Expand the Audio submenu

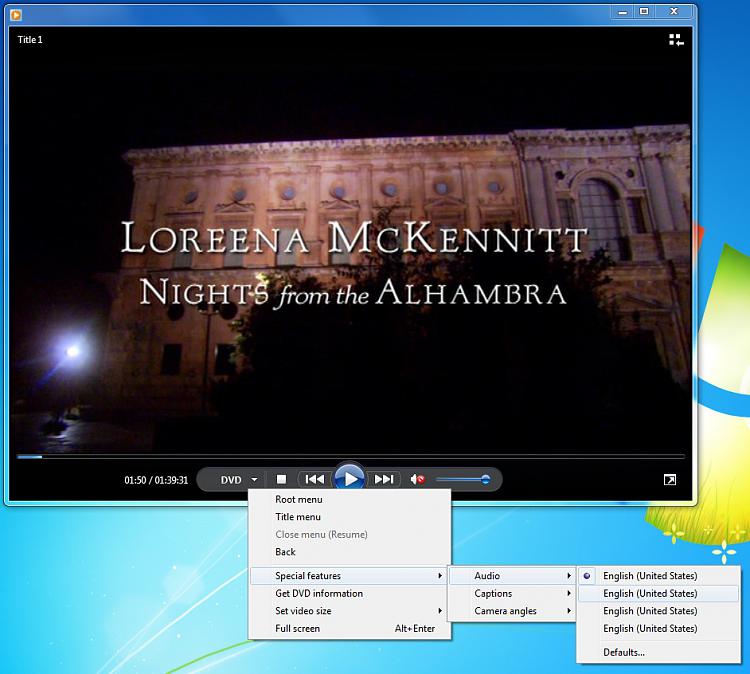tap(512, 575)
